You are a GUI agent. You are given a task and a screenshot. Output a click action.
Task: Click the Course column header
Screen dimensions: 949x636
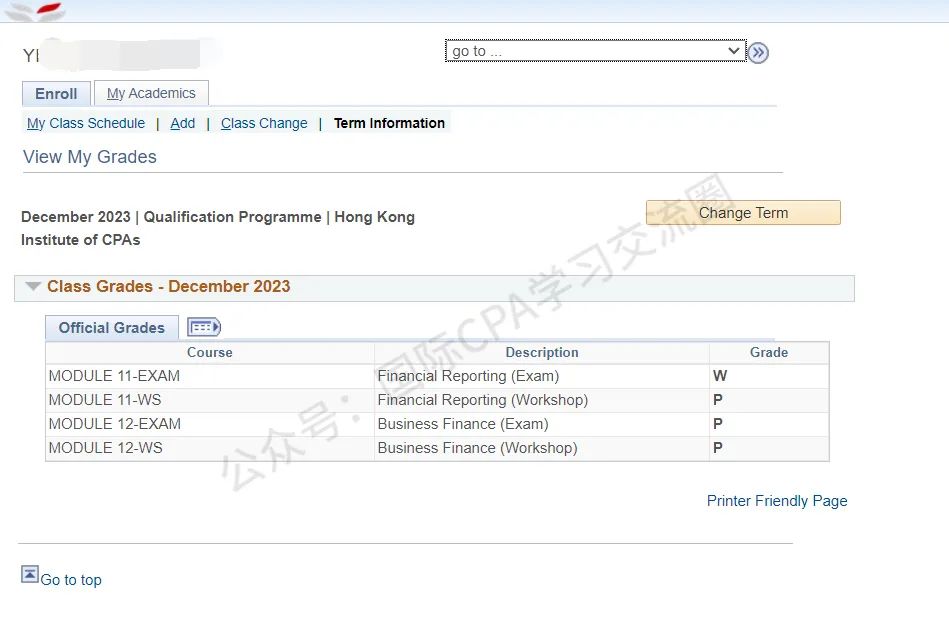pyautogui.click(x=209, y=353)
